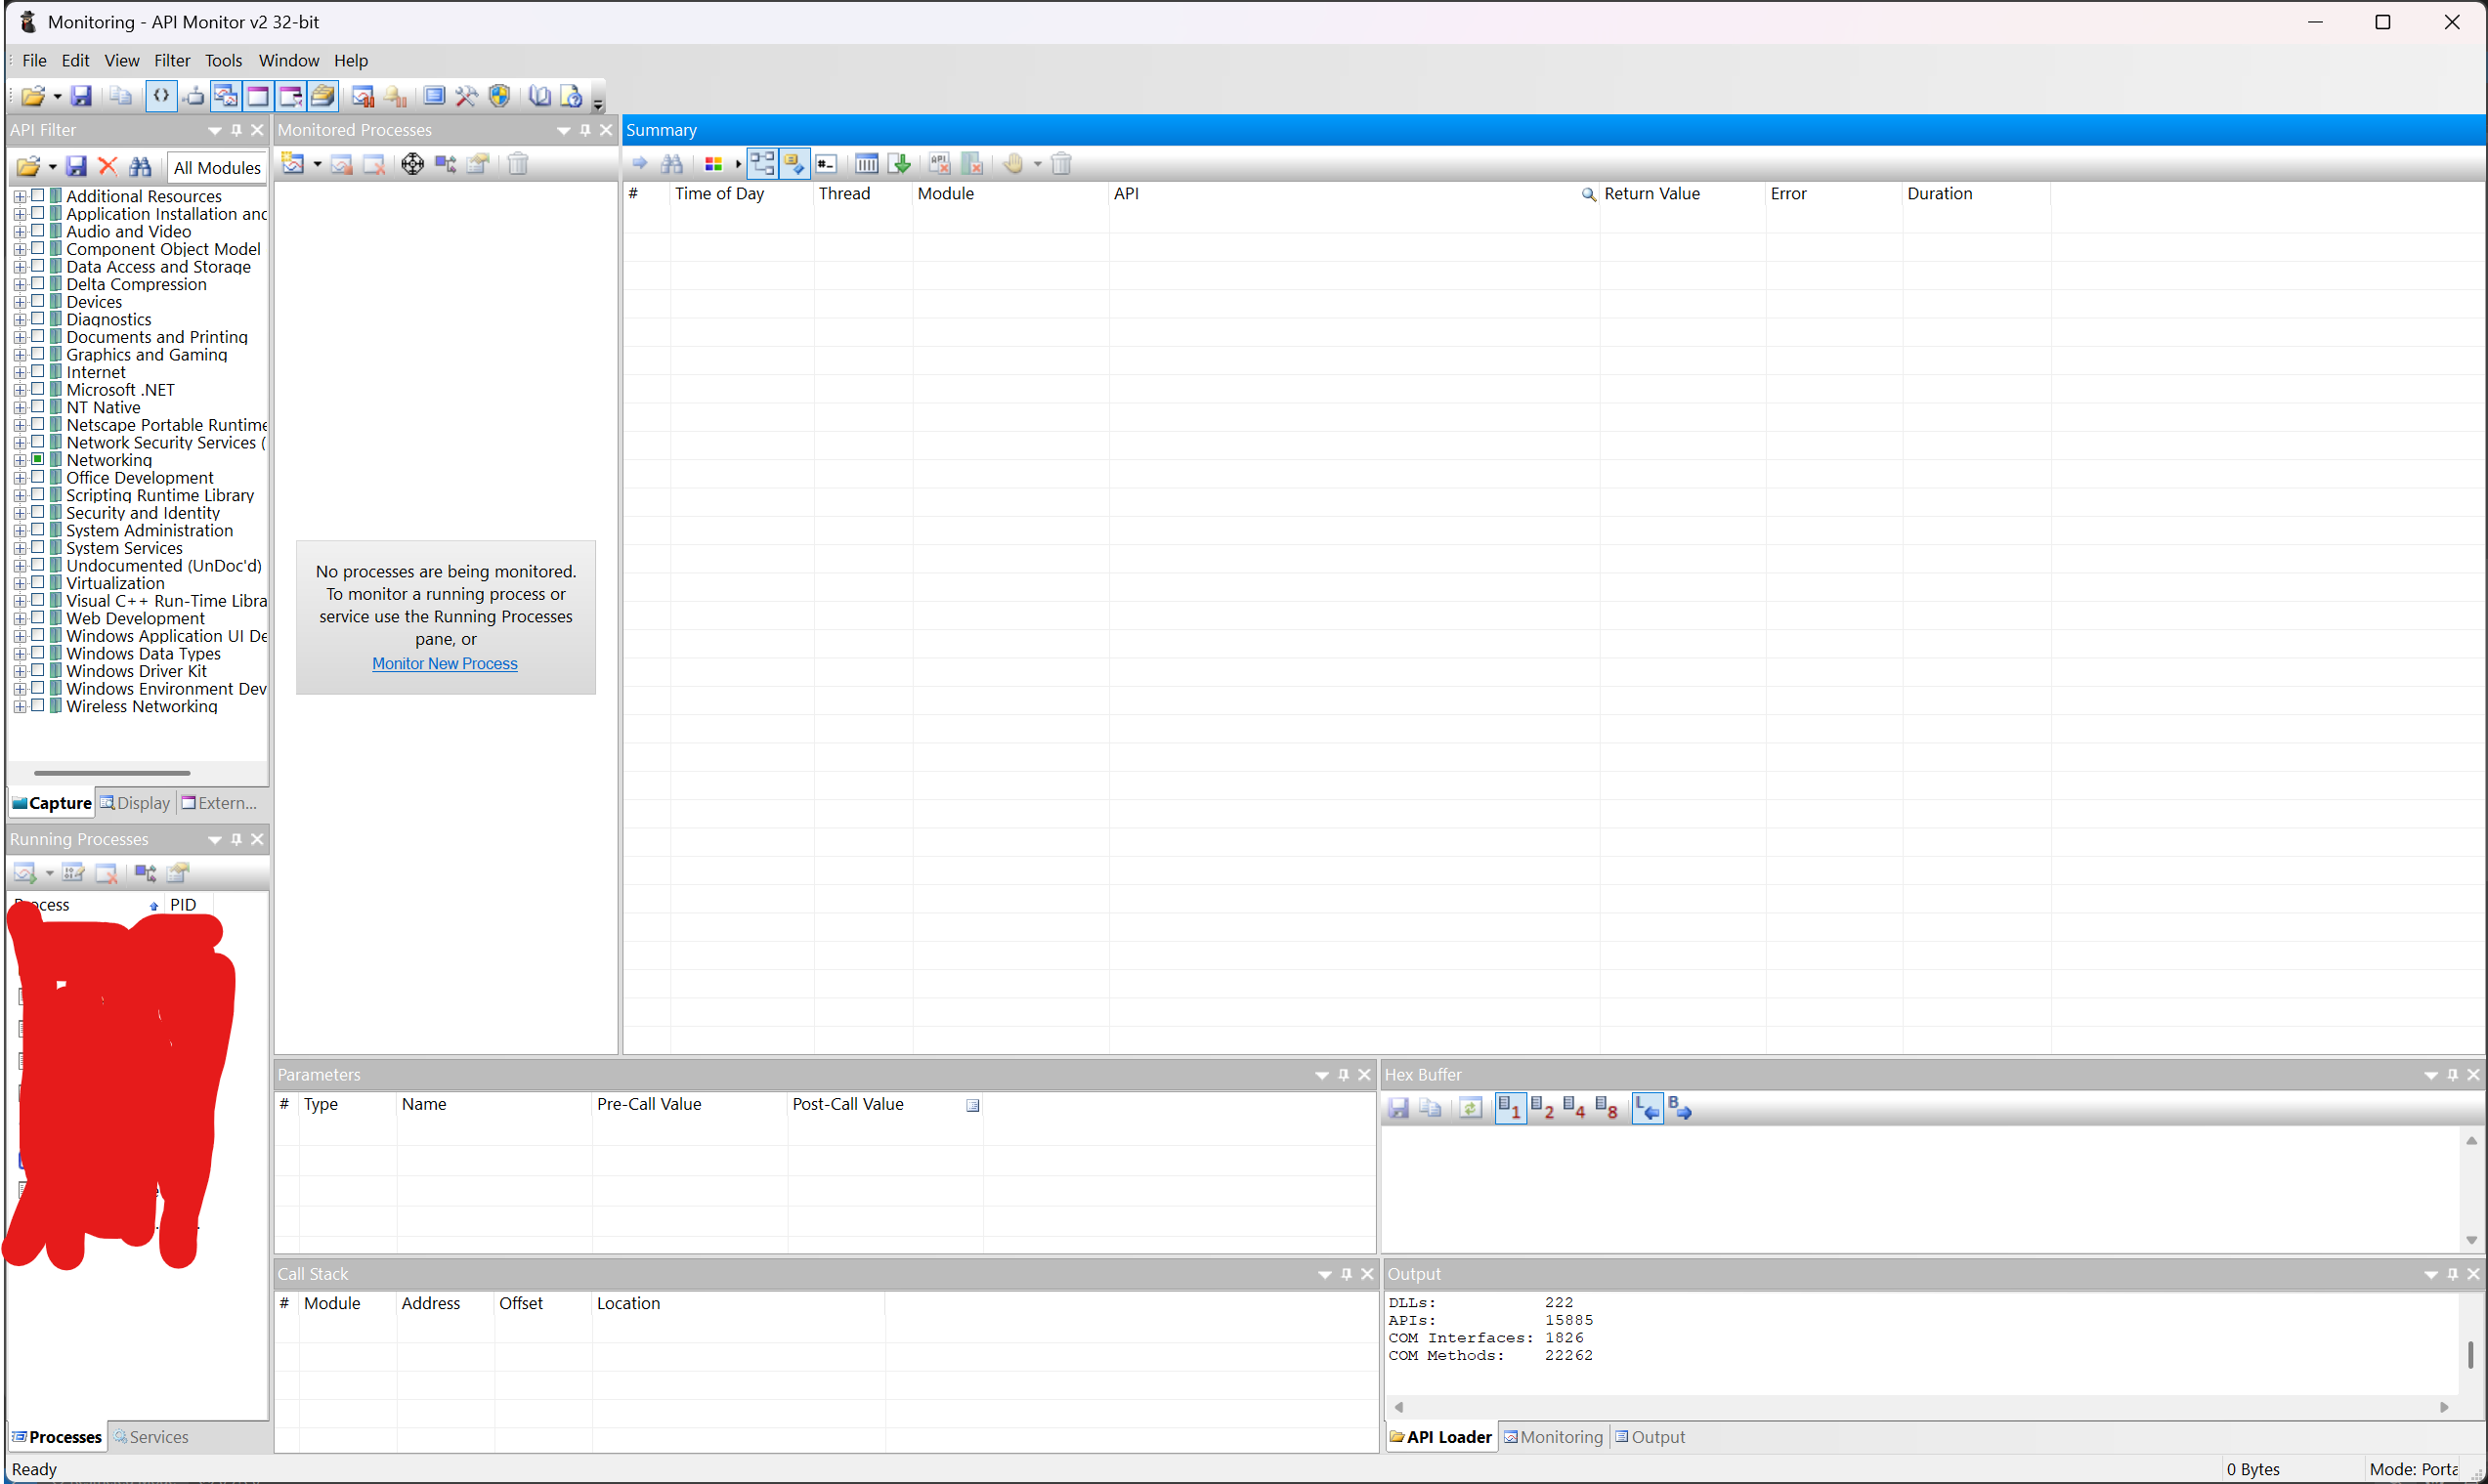Open the API colors palette icon
2488x1484 pixels.
click(x=713, y=163)
